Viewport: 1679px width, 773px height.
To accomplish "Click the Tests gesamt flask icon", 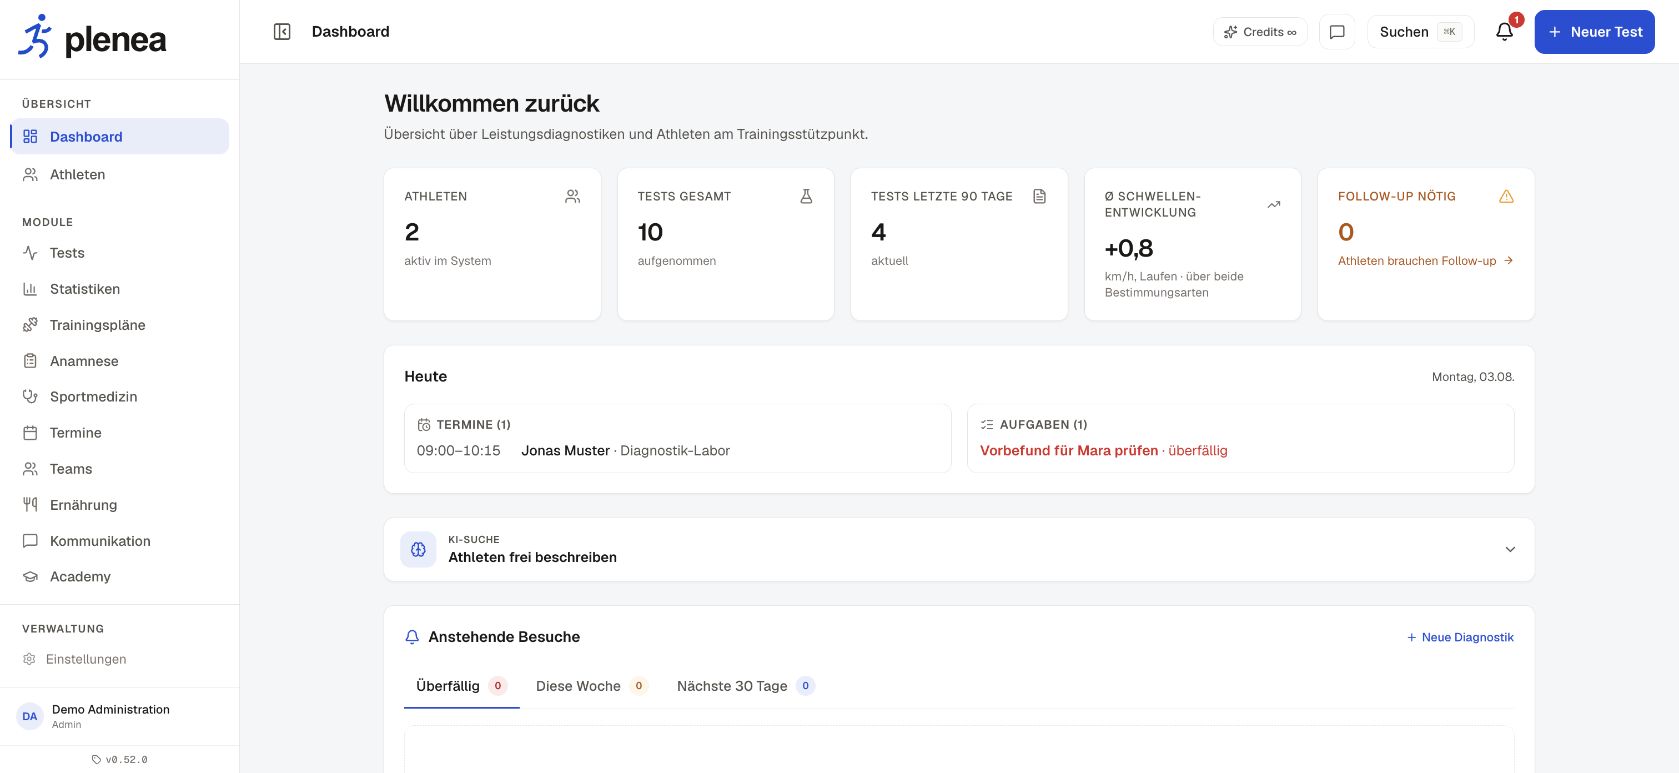I will point(806,197).
